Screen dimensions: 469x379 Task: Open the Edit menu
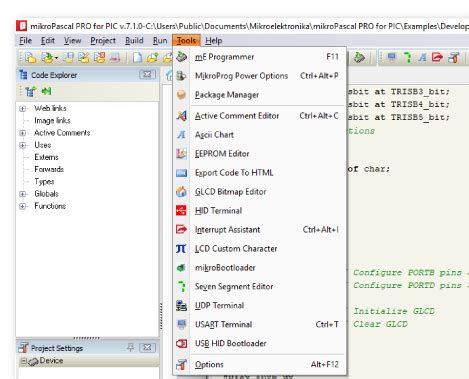(x=48, y=41)
